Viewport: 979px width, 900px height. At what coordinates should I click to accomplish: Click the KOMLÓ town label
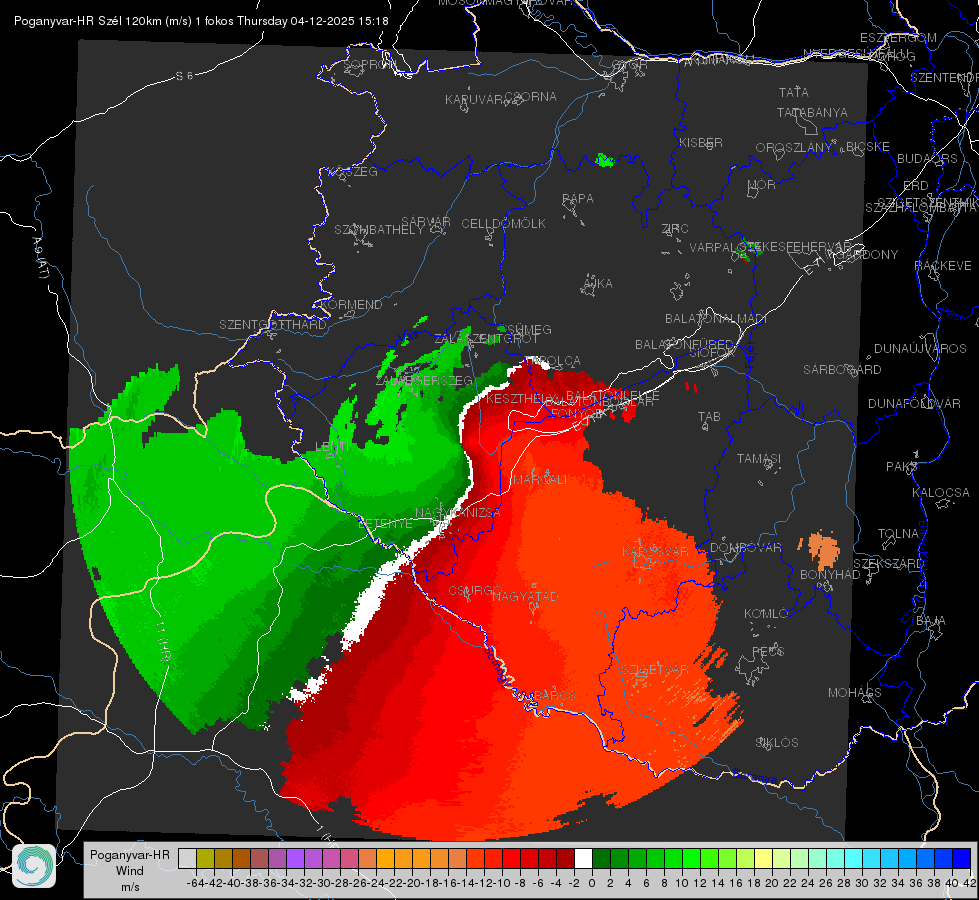tap(765, 614)
